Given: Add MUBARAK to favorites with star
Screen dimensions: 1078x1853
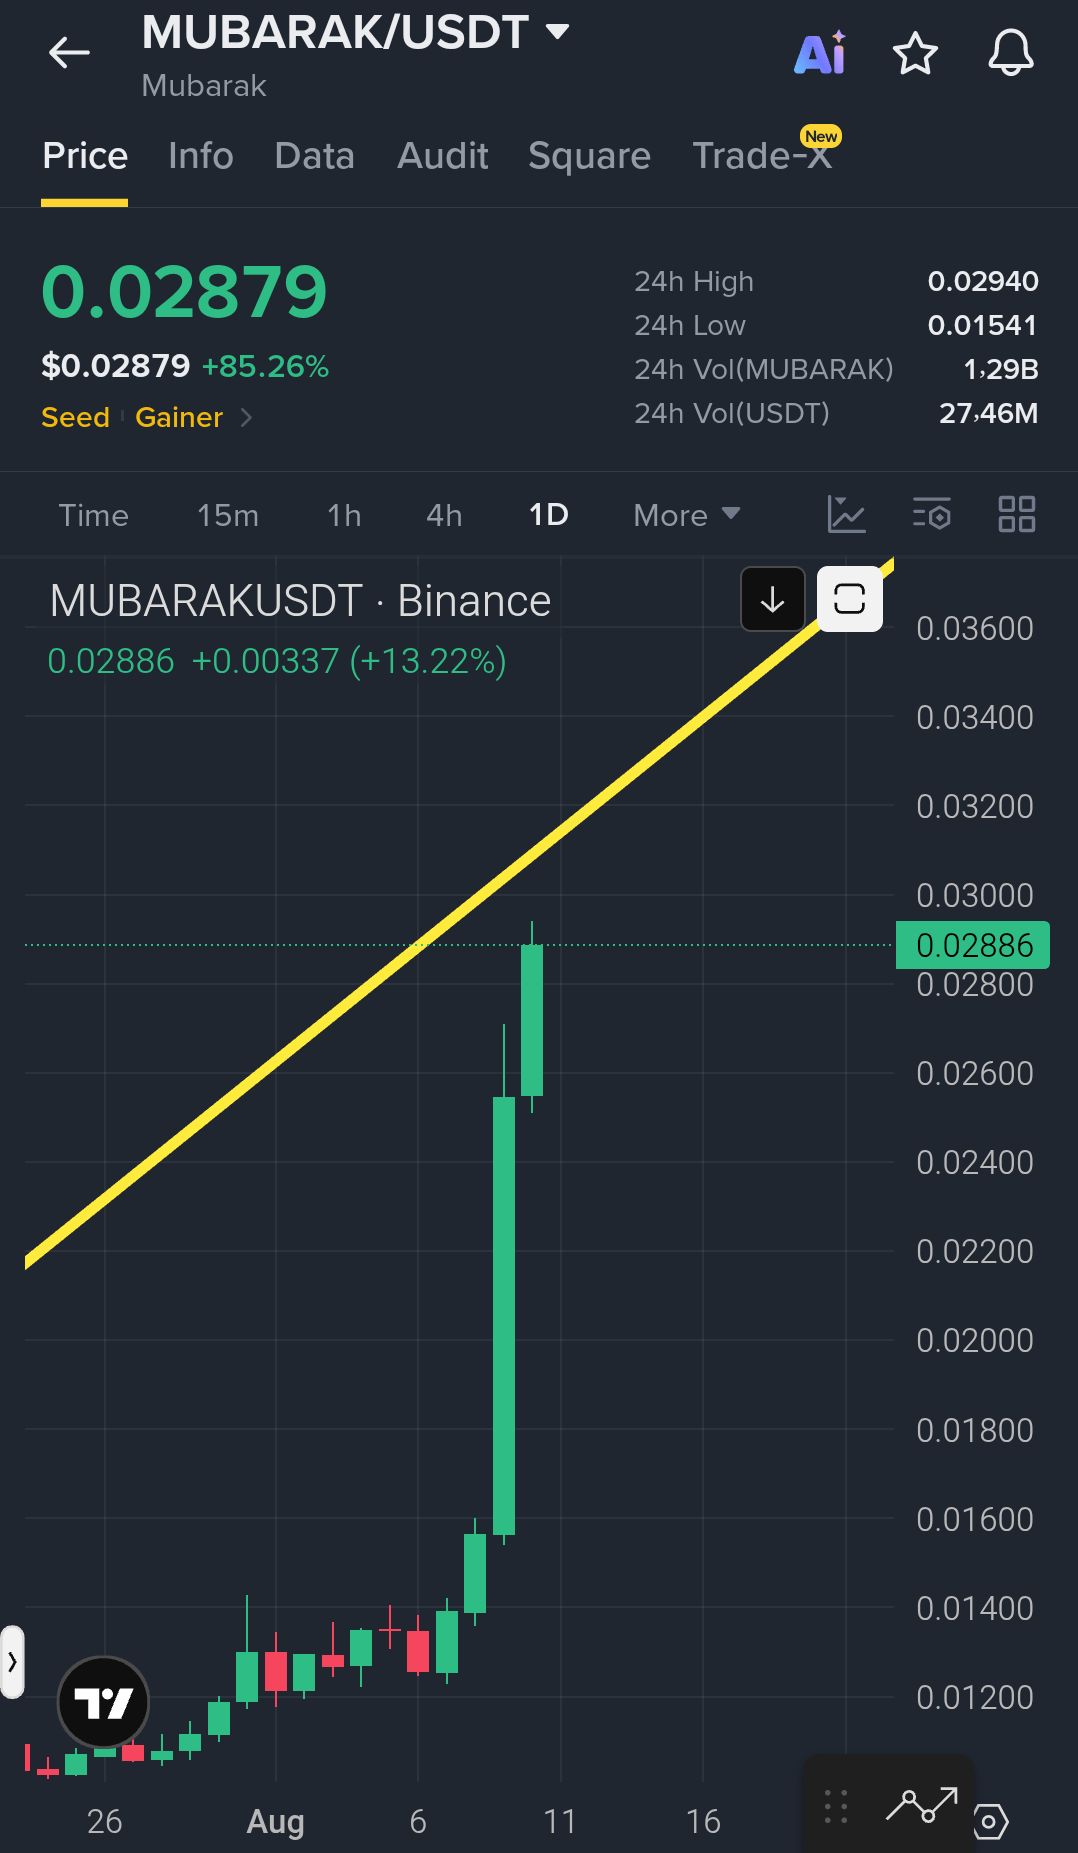Looking at the screenshot, I should click(x=915, y=53).
